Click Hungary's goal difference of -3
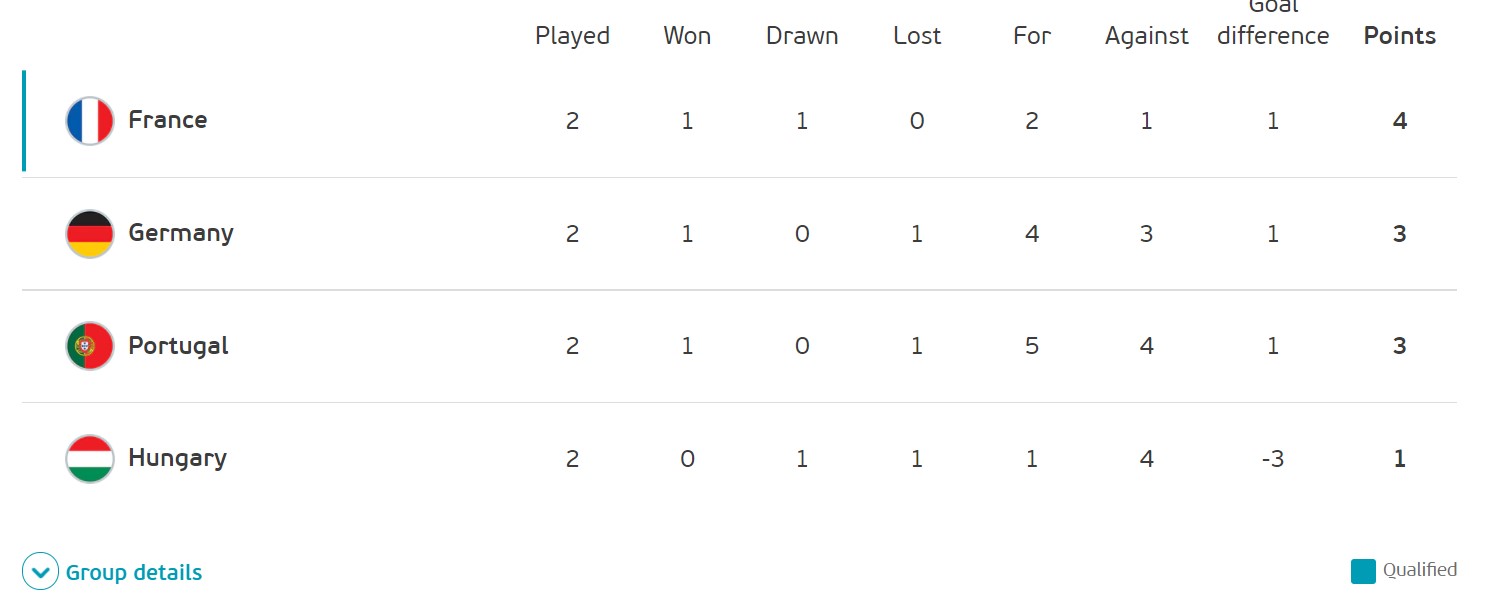 click(x=1273, y=459)
